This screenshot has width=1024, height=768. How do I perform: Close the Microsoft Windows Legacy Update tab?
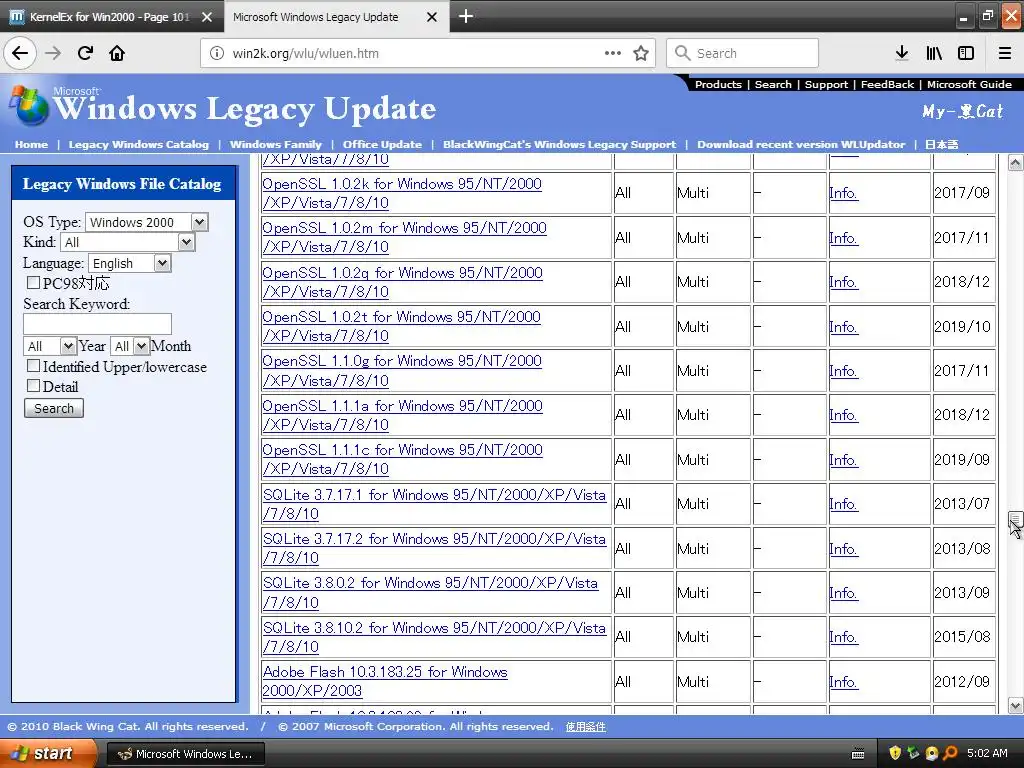click(x=432, y=17)
